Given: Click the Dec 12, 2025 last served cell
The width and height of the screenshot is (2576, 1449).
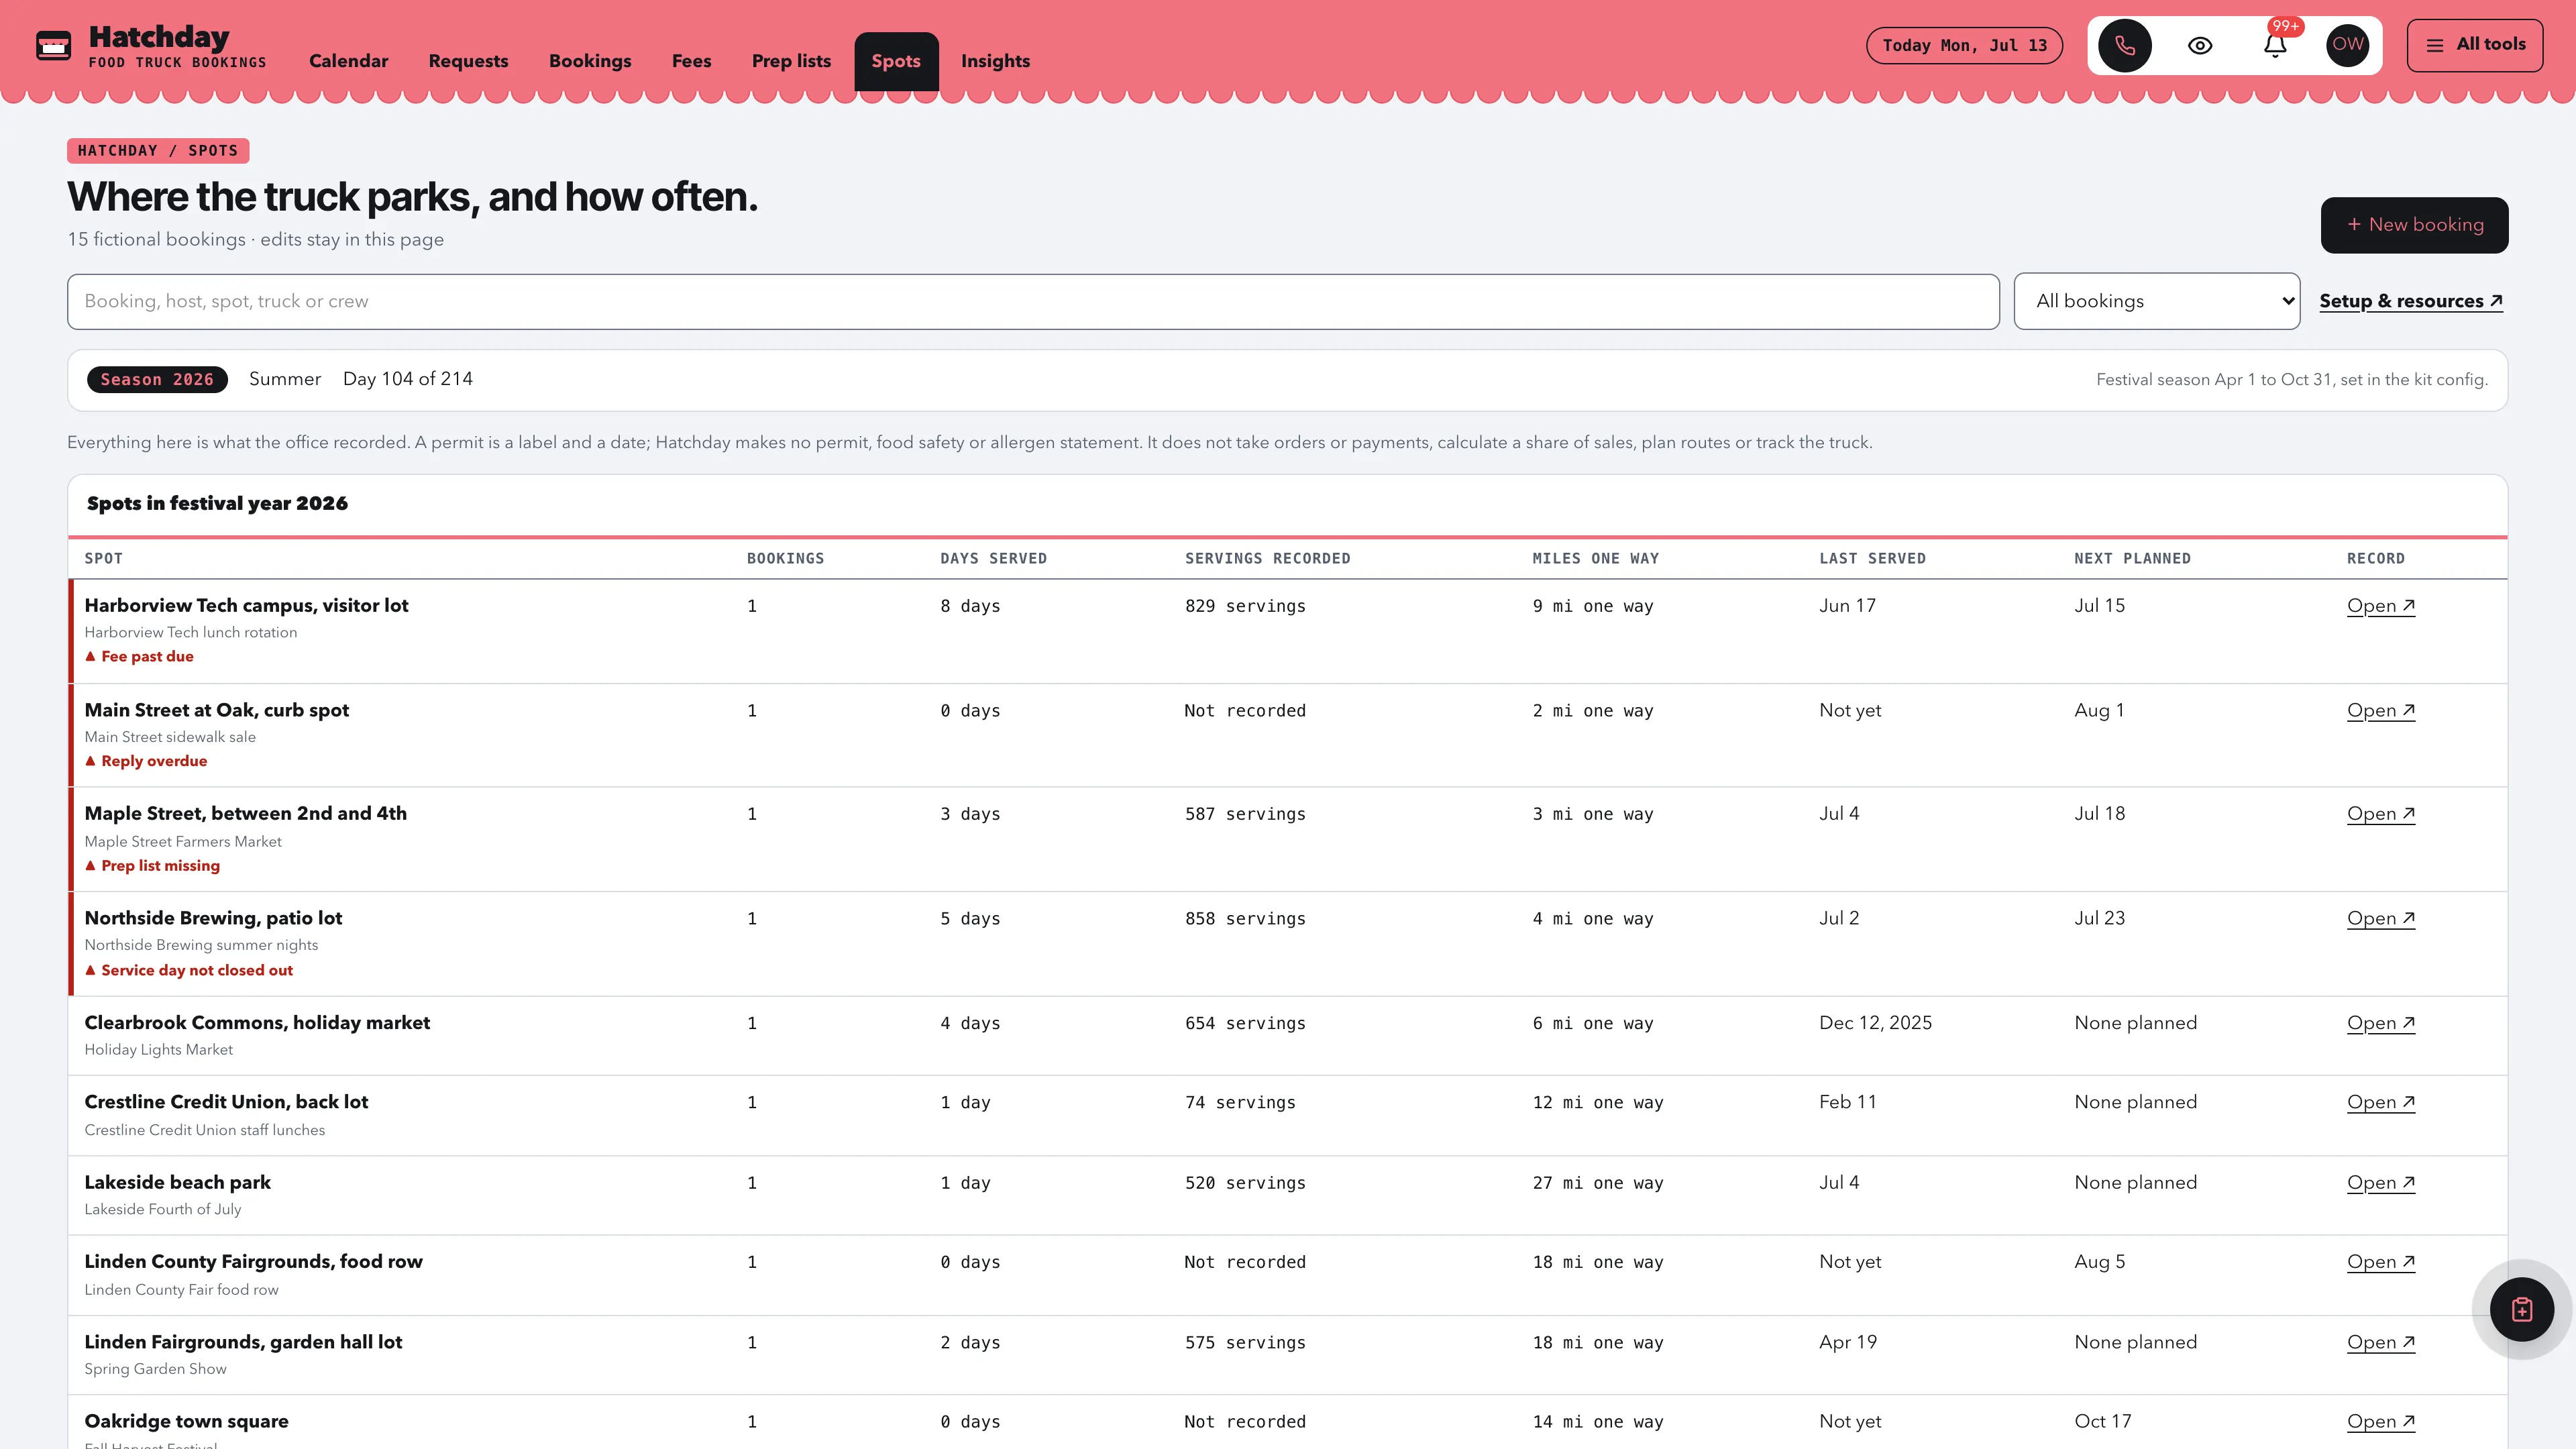Looking at the screenshot, I should pos(1875,1023).
